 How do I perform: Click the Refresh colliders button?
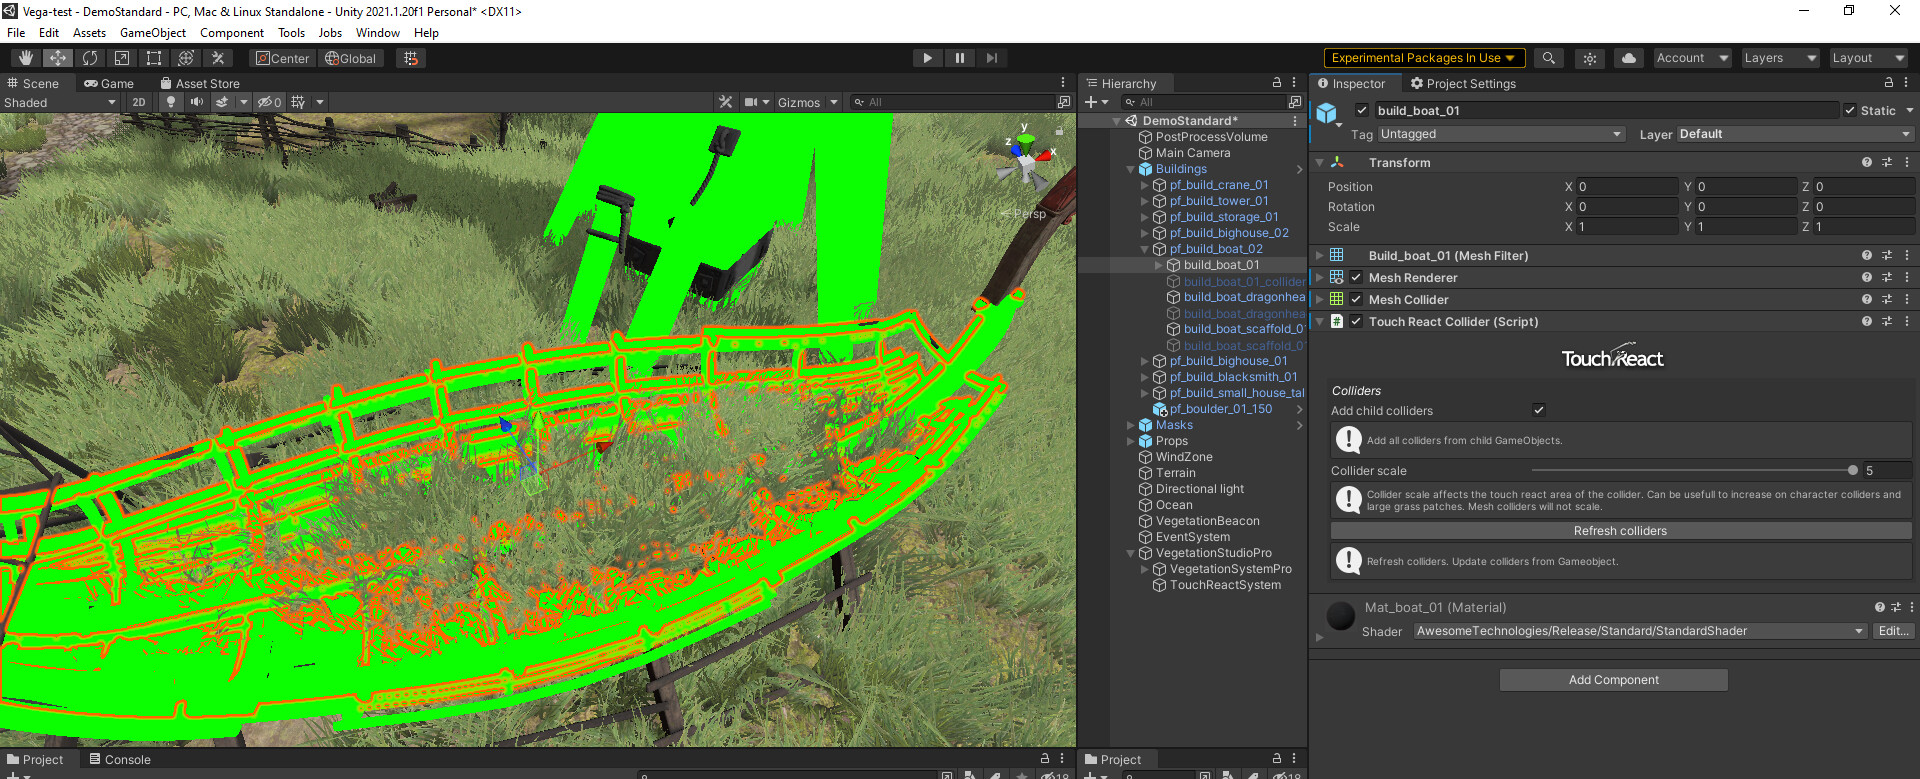coord(1620,531)
